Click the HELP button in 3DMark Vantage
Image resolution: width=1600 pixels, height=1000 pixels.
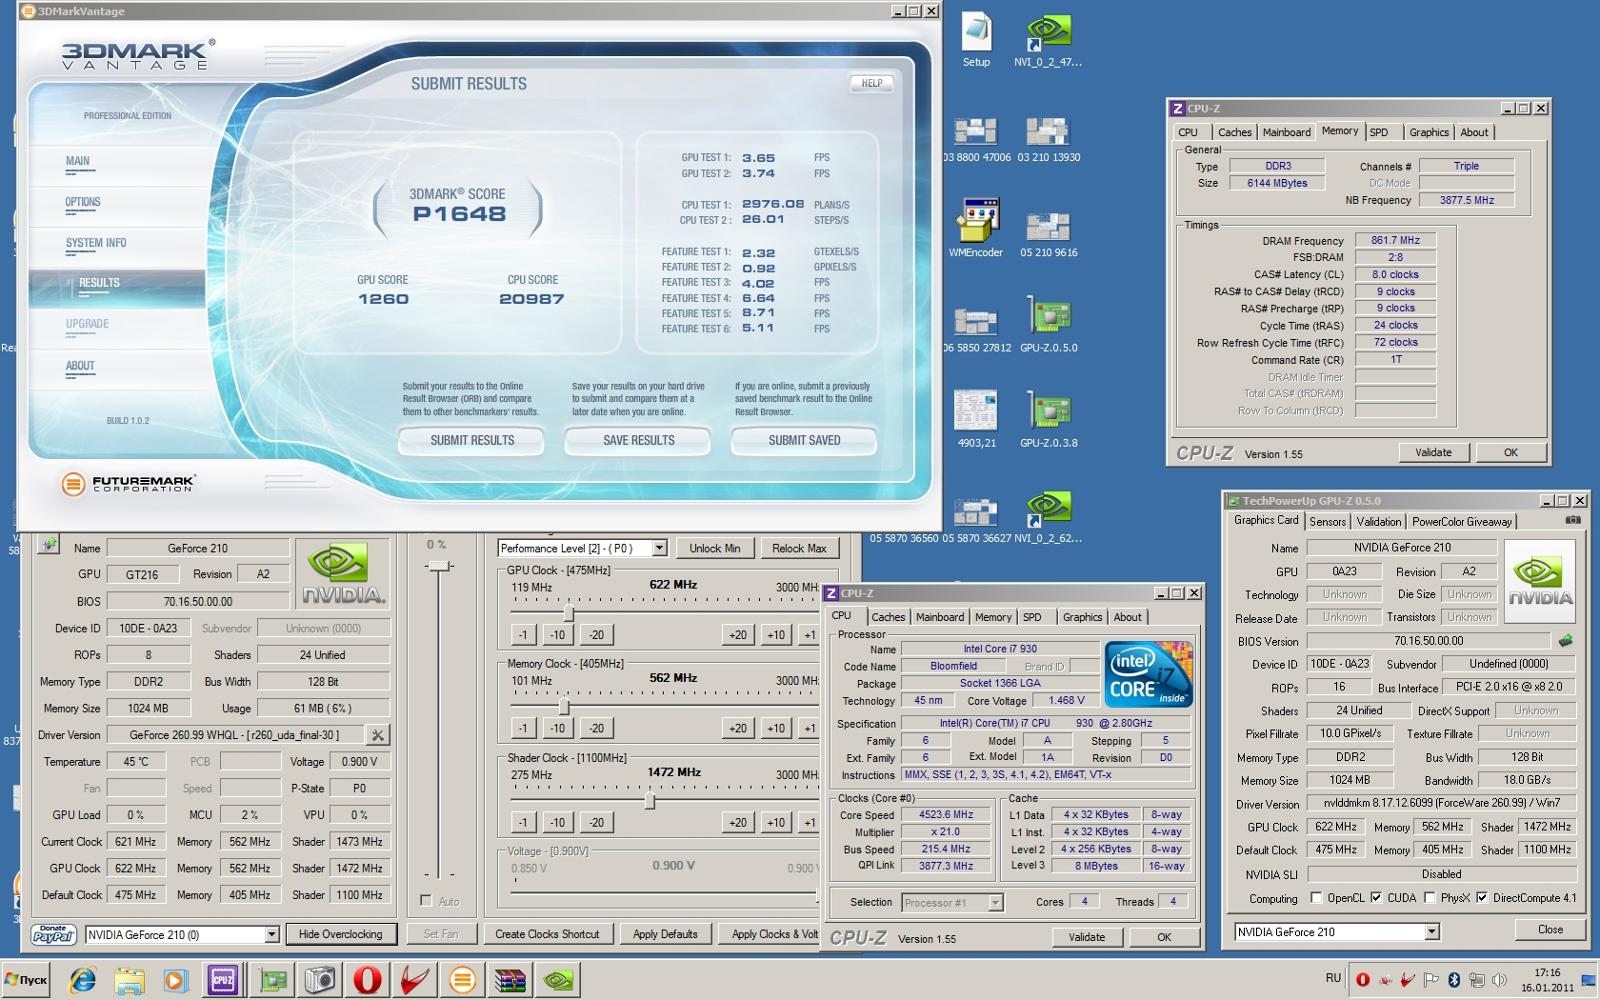tap(872, 83)
